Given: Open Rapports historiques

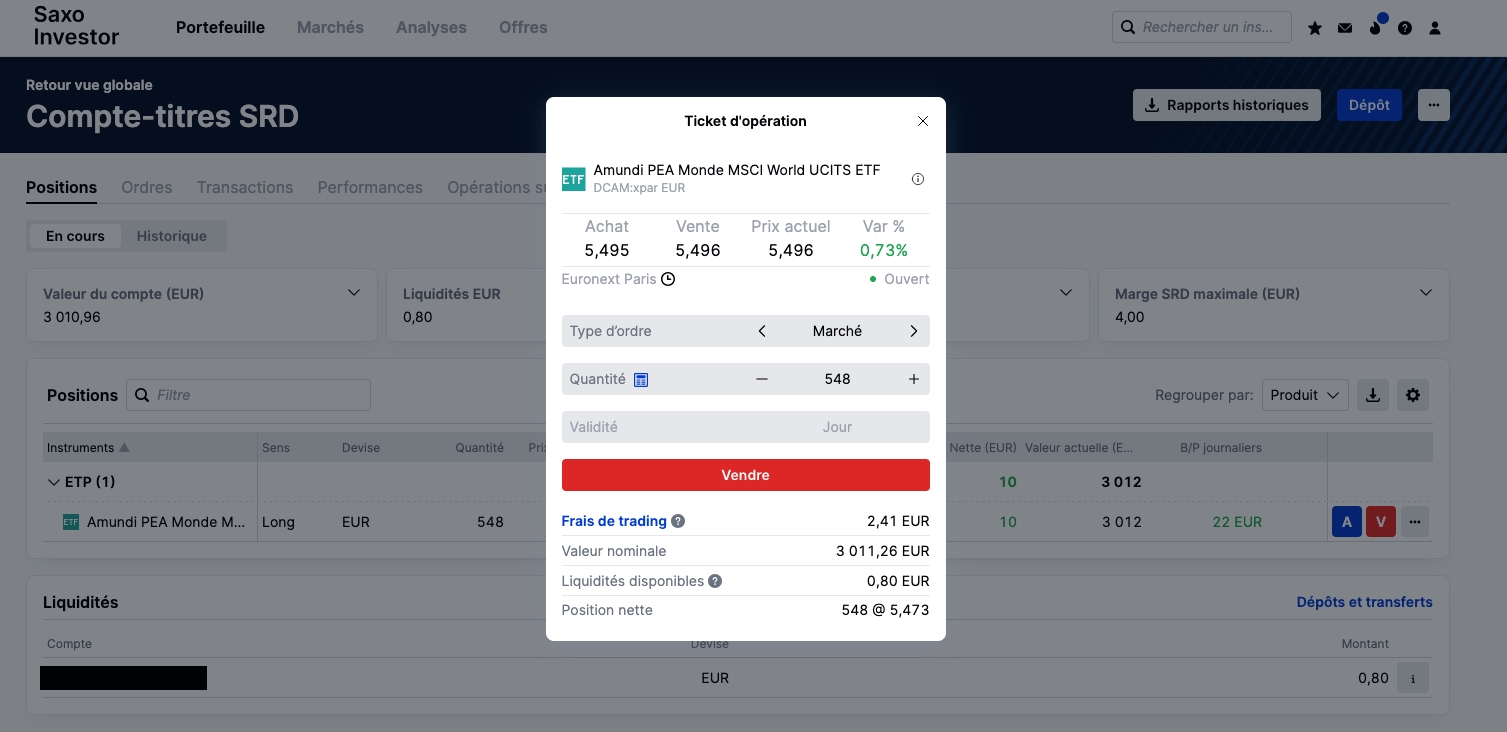Looking at the screenshot, I should 1227,105.
